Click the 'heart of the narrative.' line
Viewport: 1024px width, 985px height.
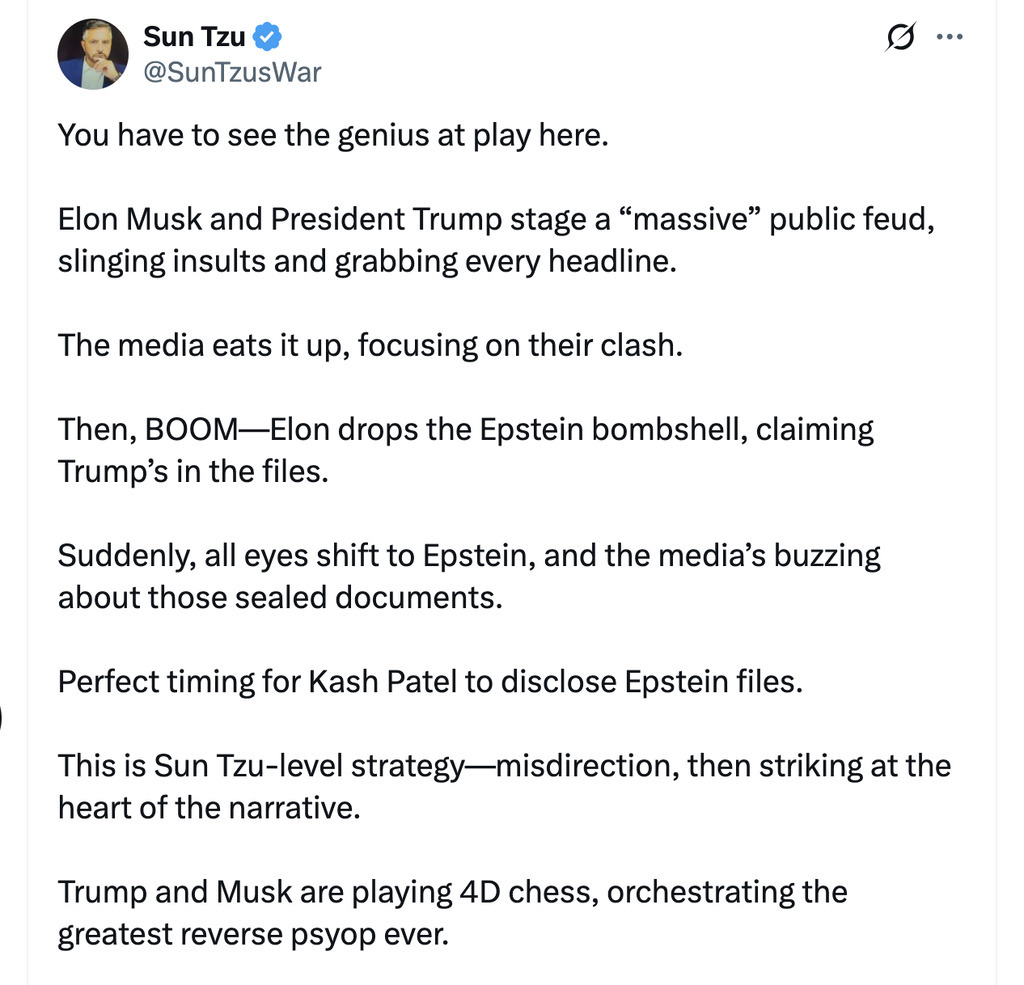[208, 807]
